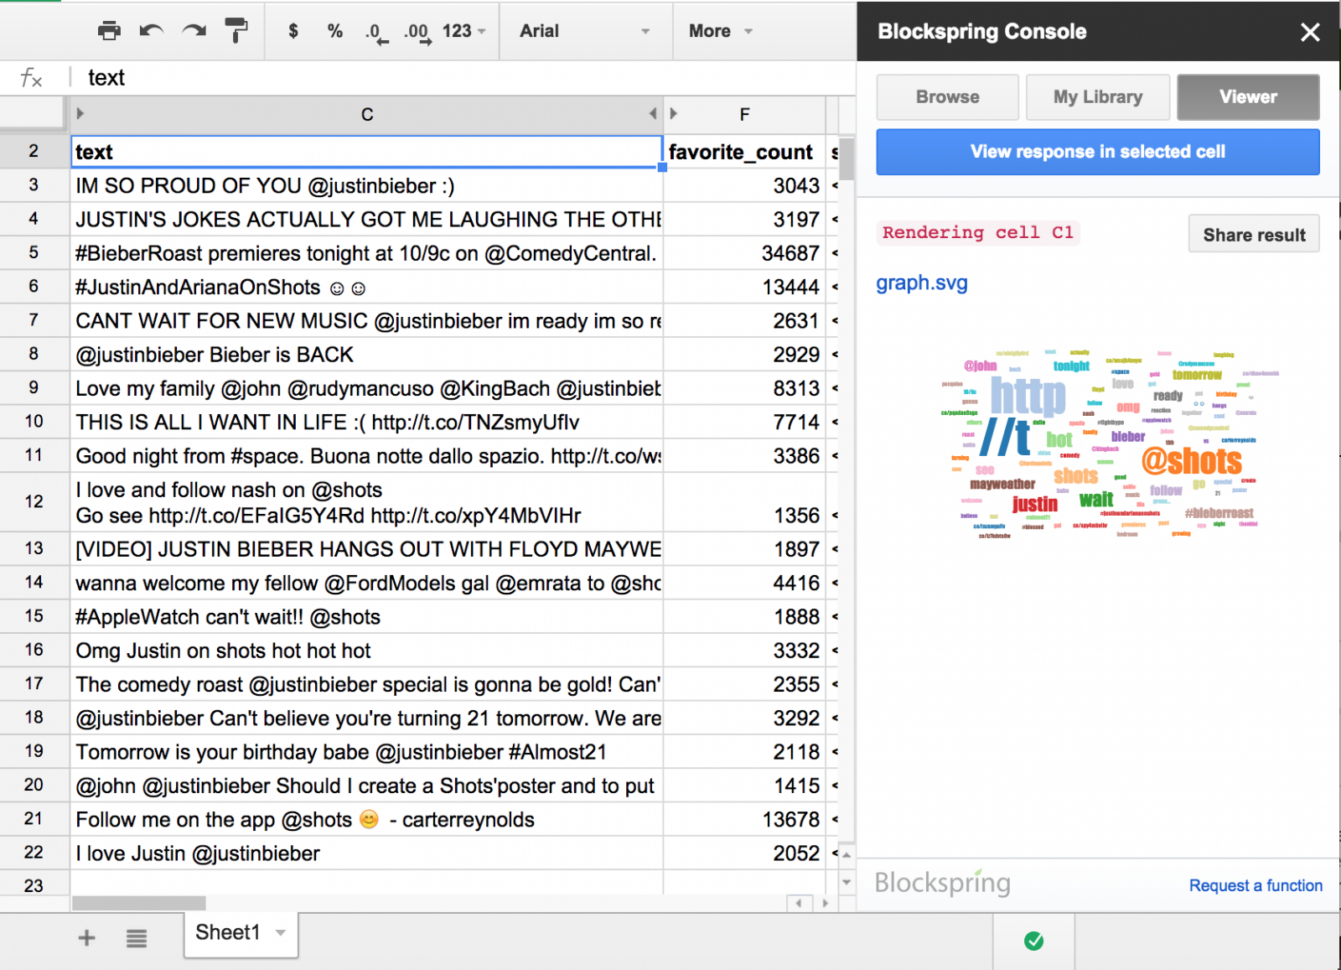The height and width of the screenshot is (970, 1341).
Task: Switch to the My Library tab
Action: point(1097,97)
